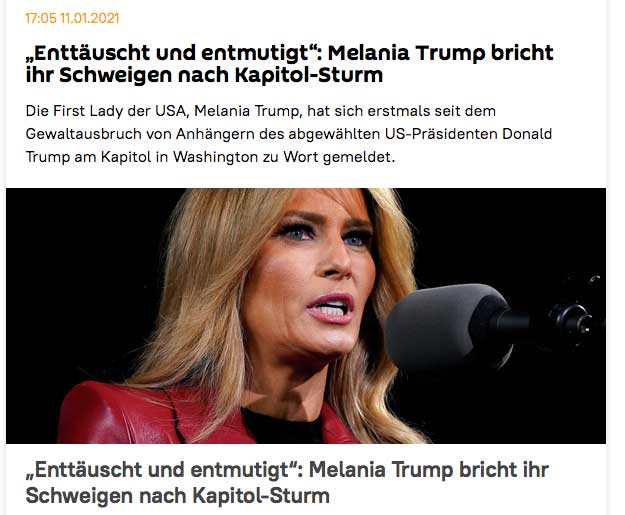Click the word 'Gewaltausbruch' in the summary
The image size is (625, 515).
(84, 134)
